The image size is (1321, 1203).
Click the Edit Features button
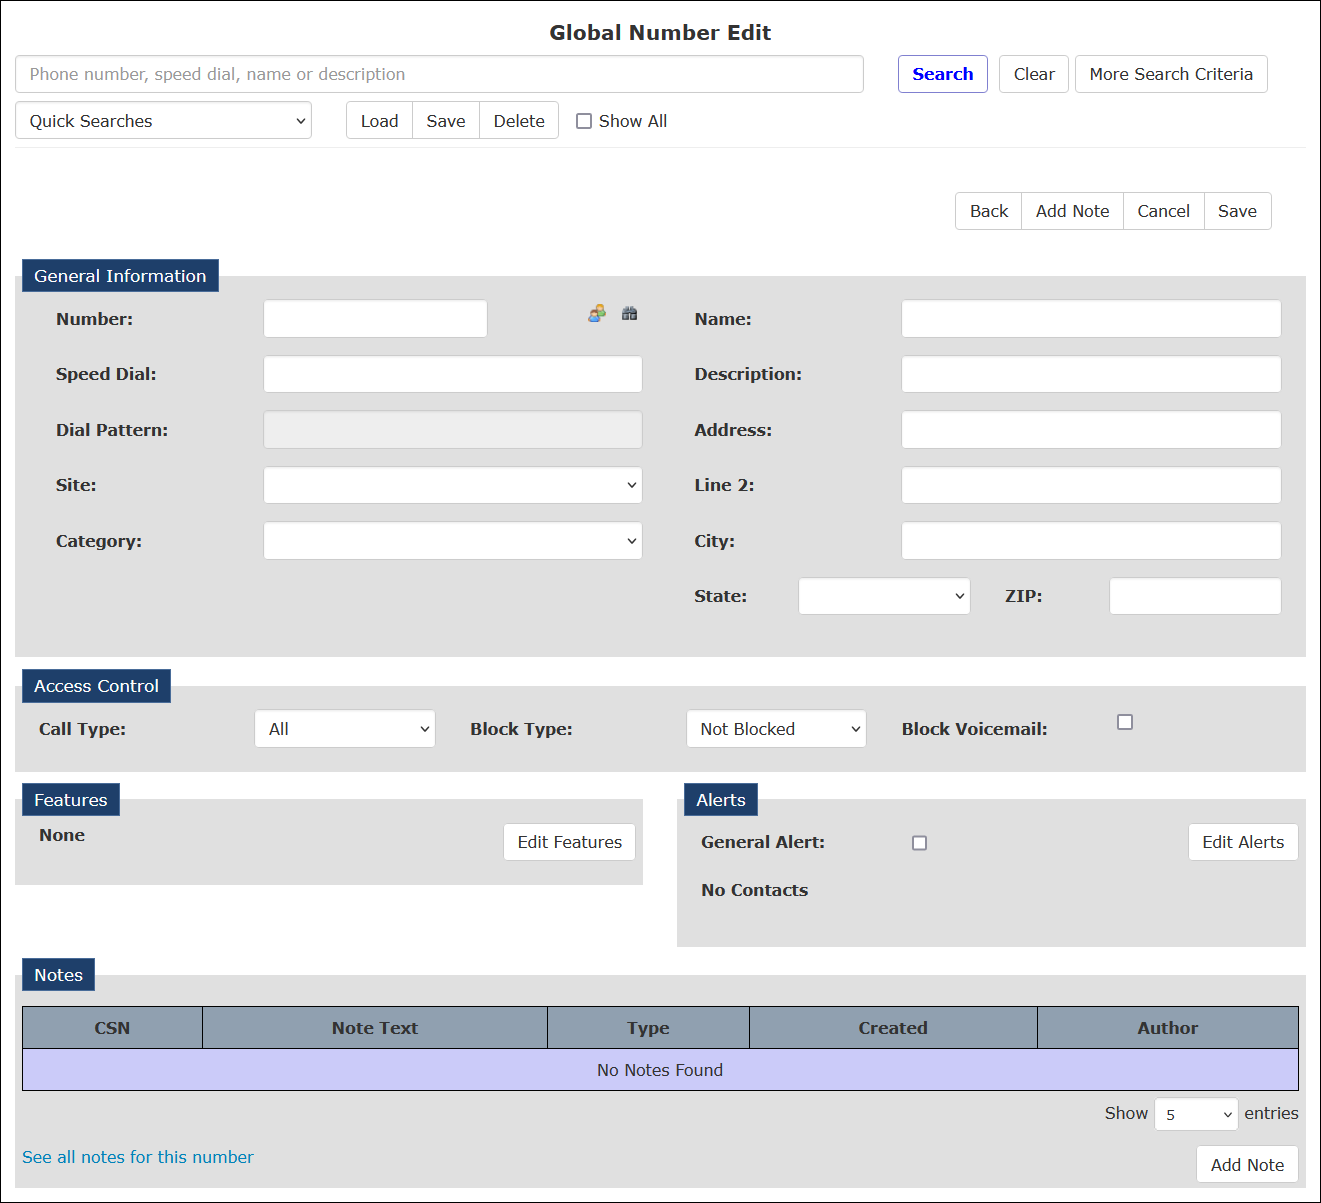[x=570, y=842]
